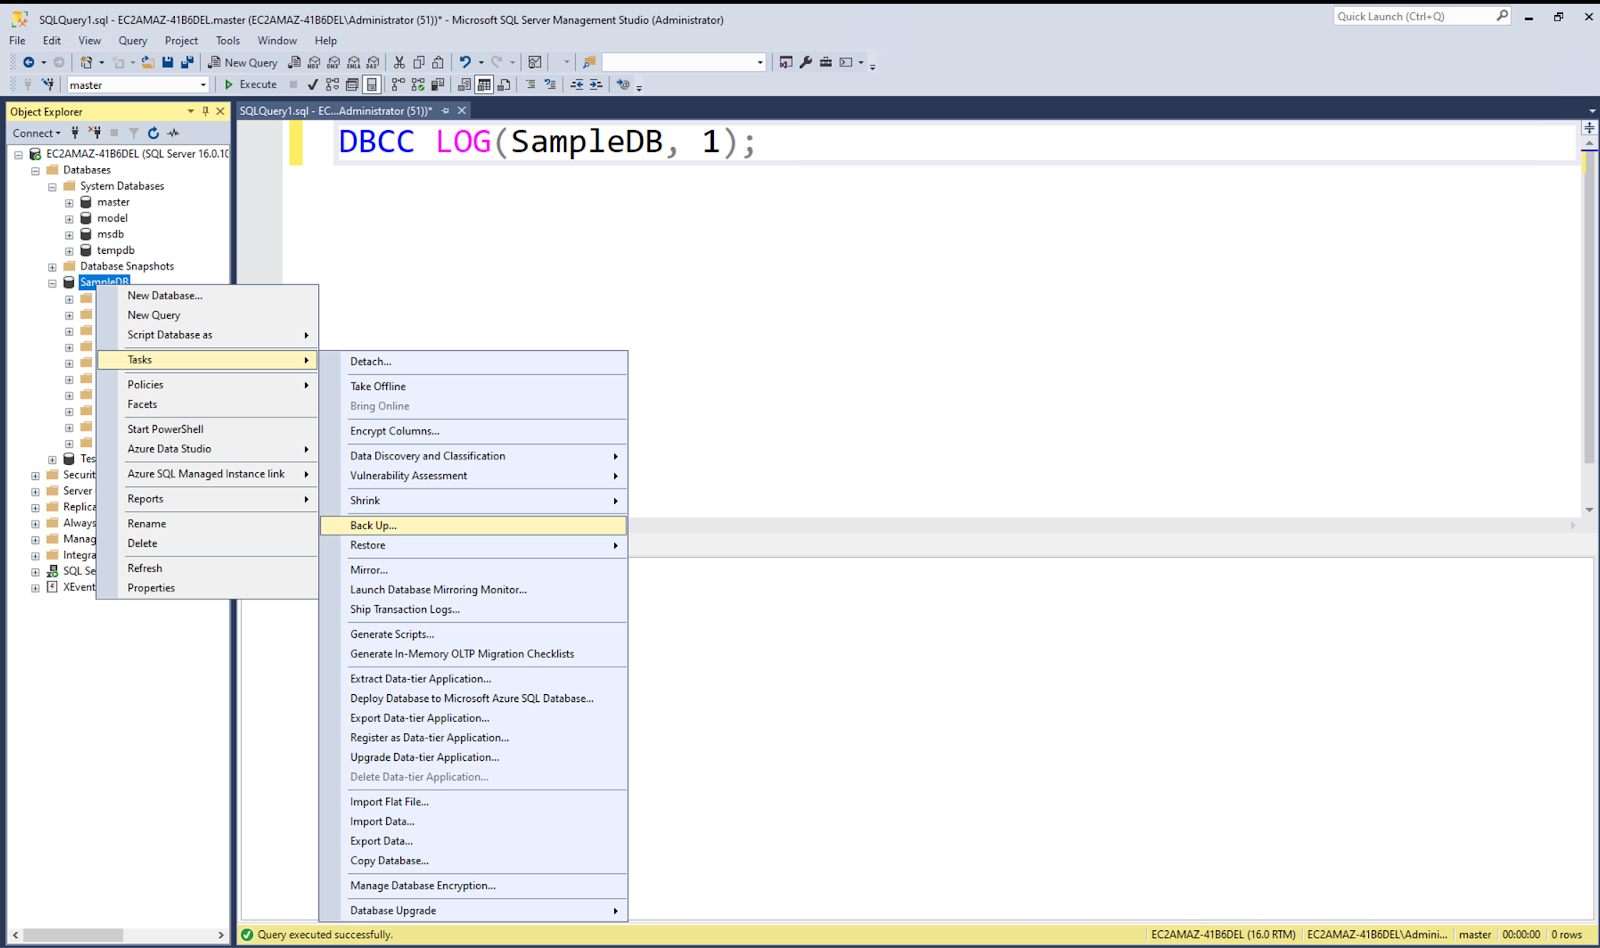The image size is (1600, 948).
Task: Display the estimated execution plan
Action: 330,84
